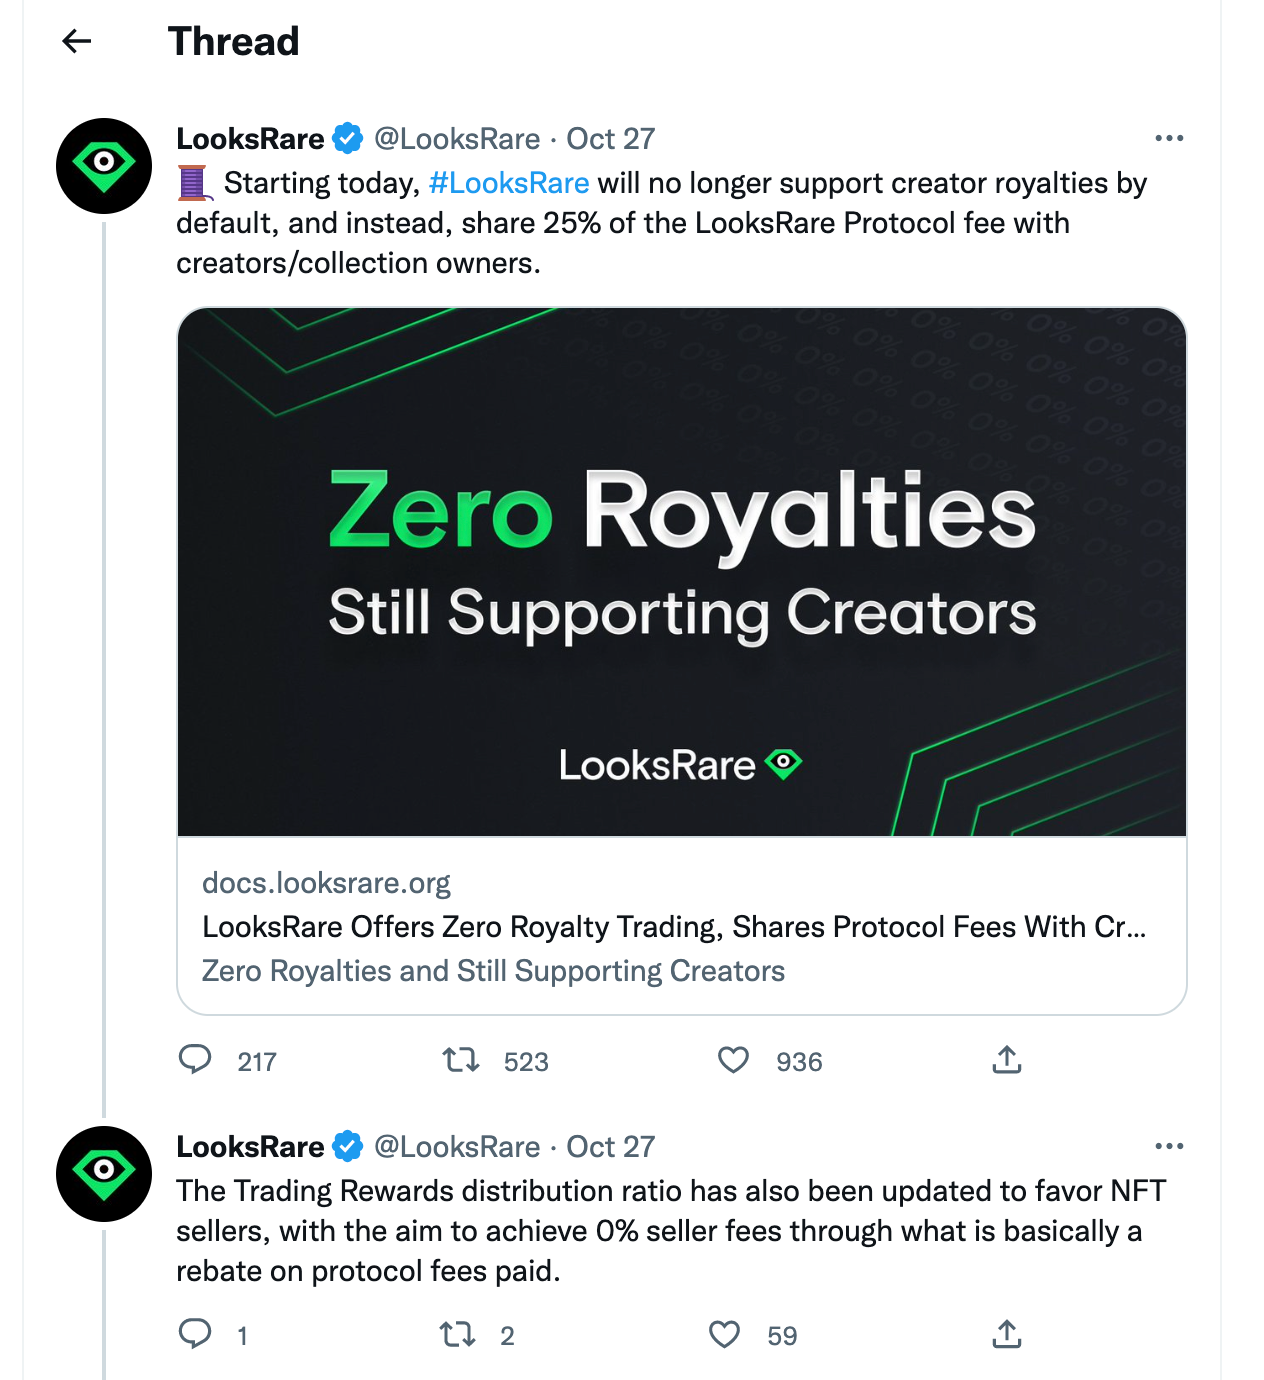
Task: Go back using the left arrow icon
Action: (x=77, y=41)
